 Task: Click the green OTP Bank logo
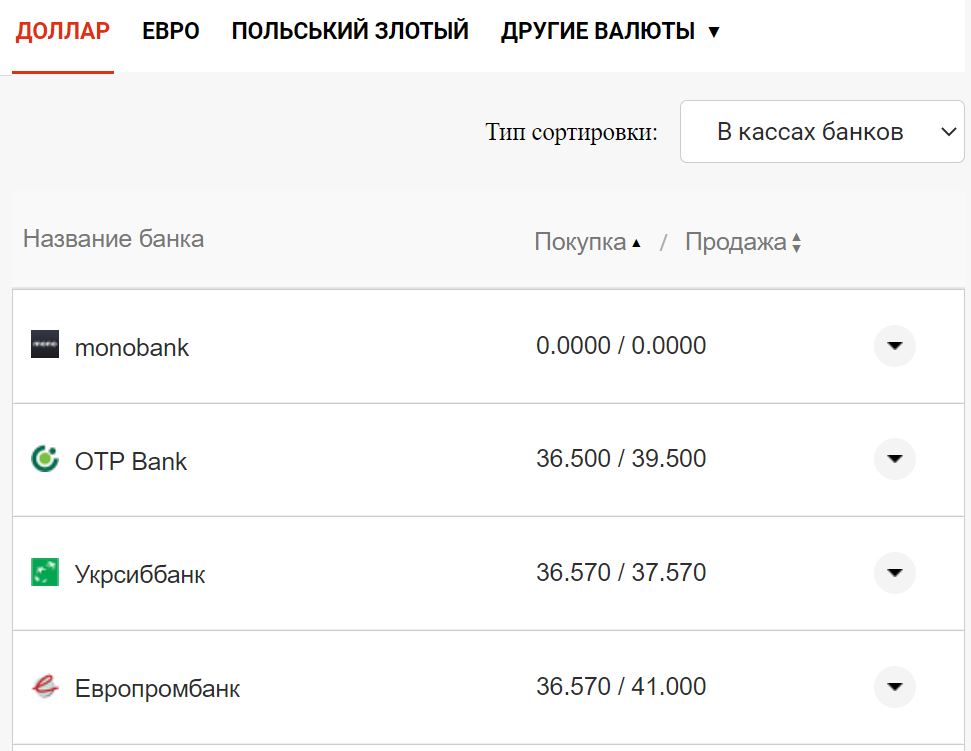(x=46, y=461)
